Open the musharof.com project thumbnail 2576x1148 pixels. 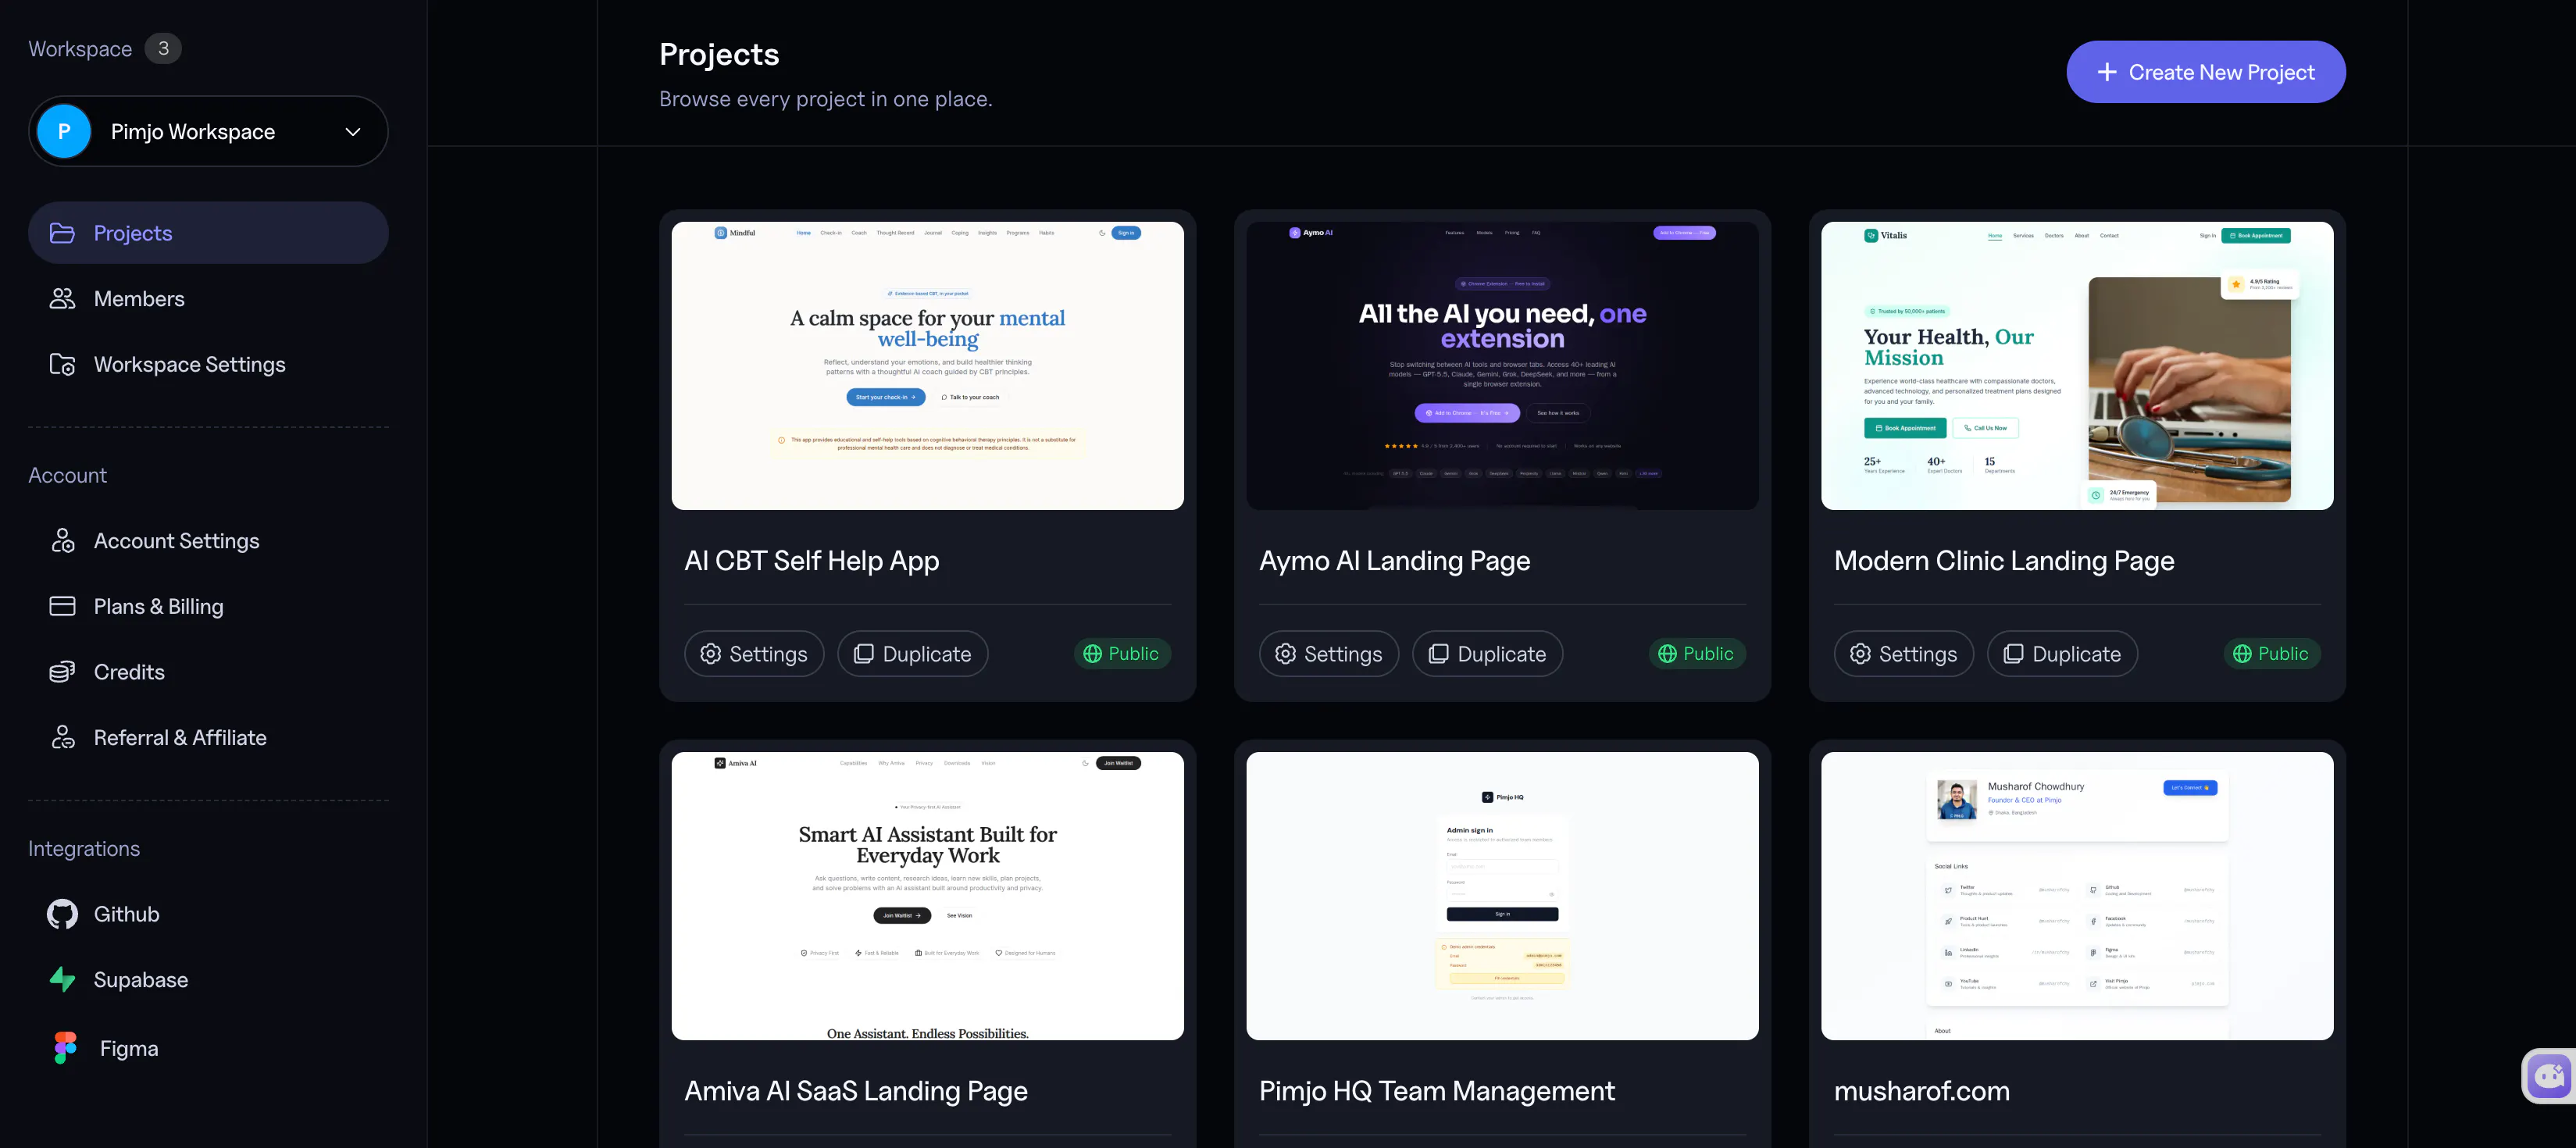pos(2078,896)
